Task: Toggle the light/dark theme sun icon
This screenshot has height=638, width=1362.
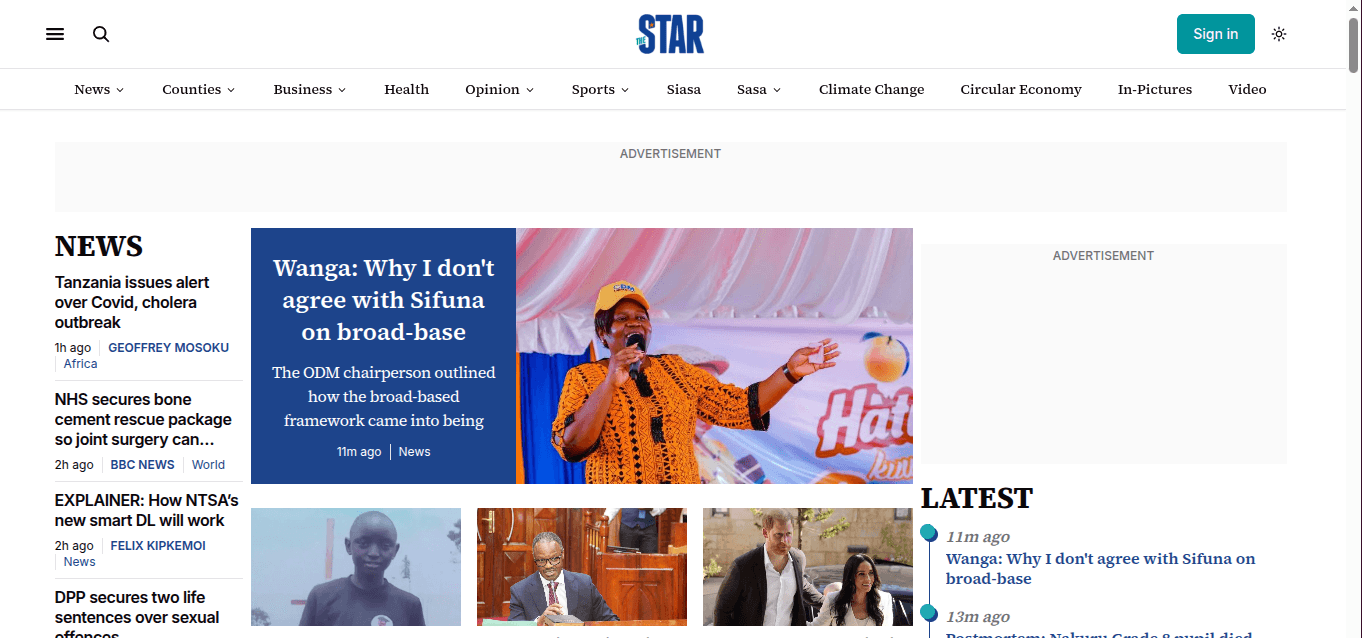Action: (1279, 34)
